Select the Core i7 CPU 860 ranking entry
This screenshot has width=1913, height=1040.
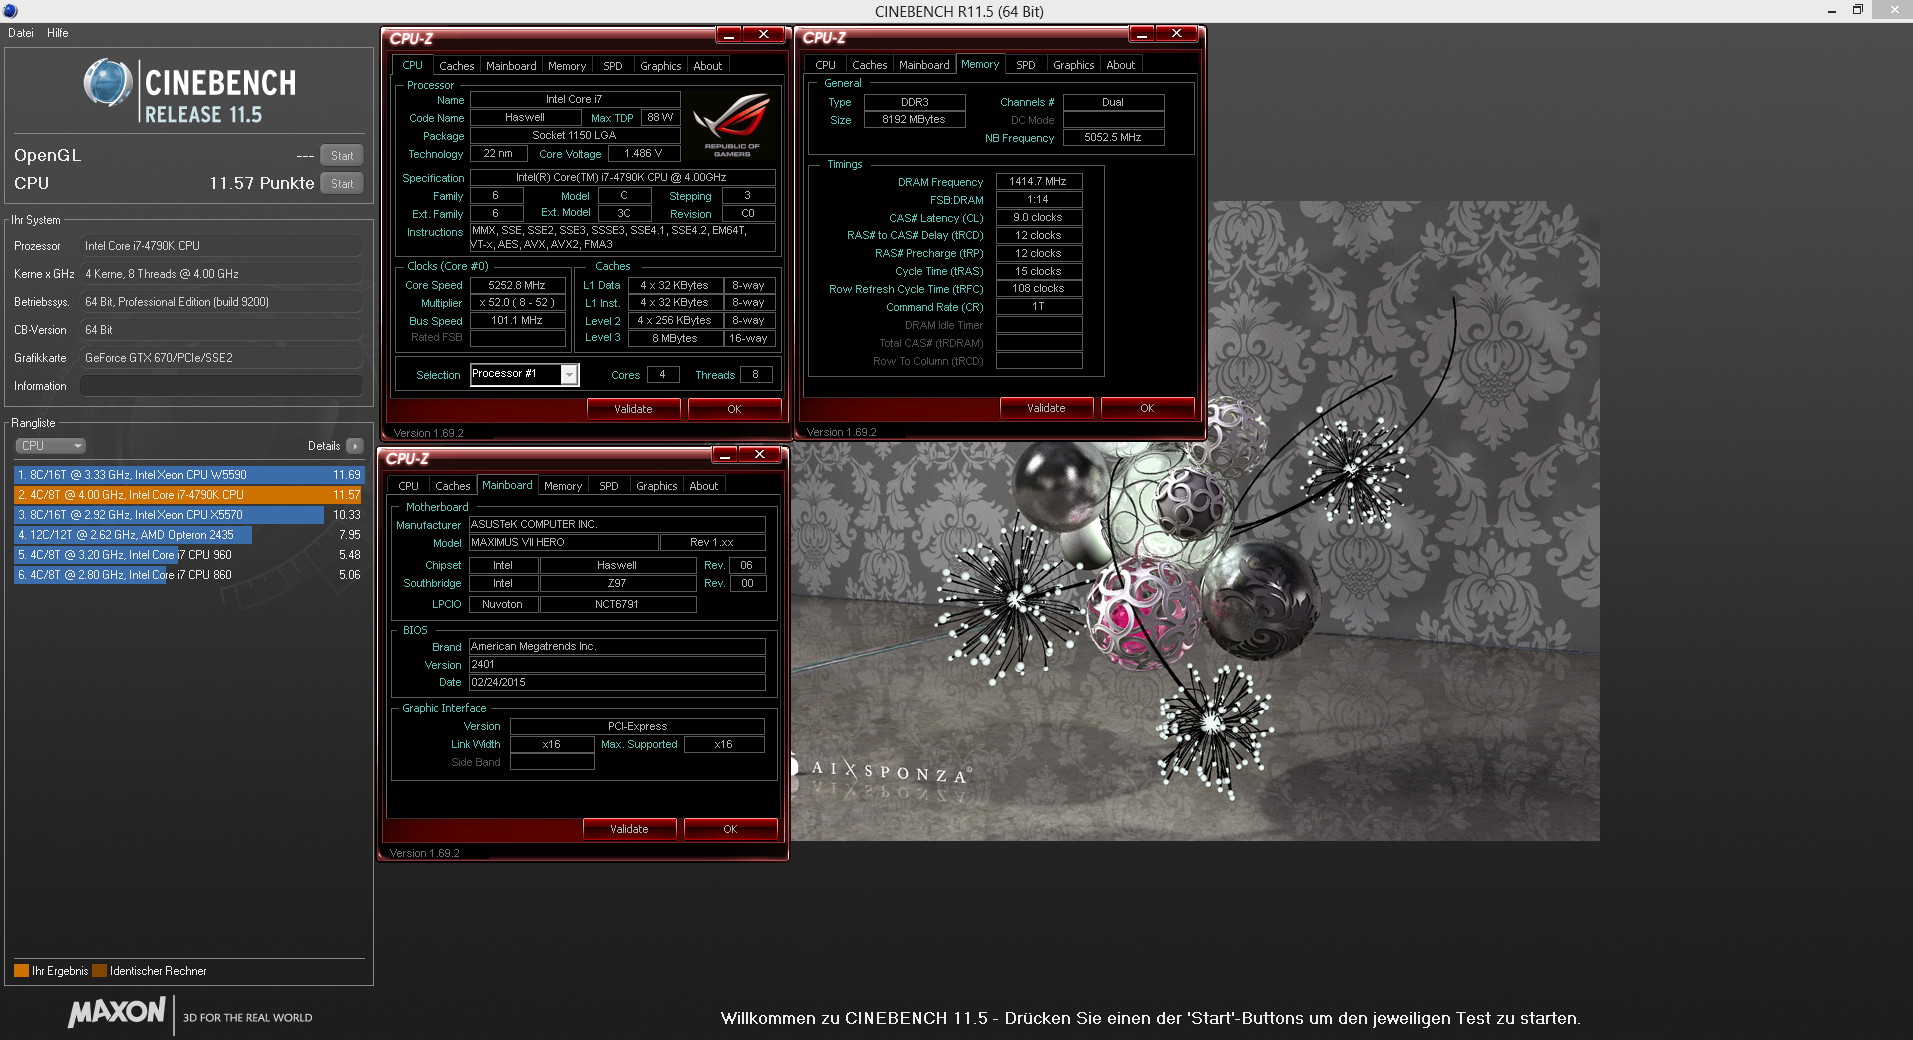click(188, 575)
